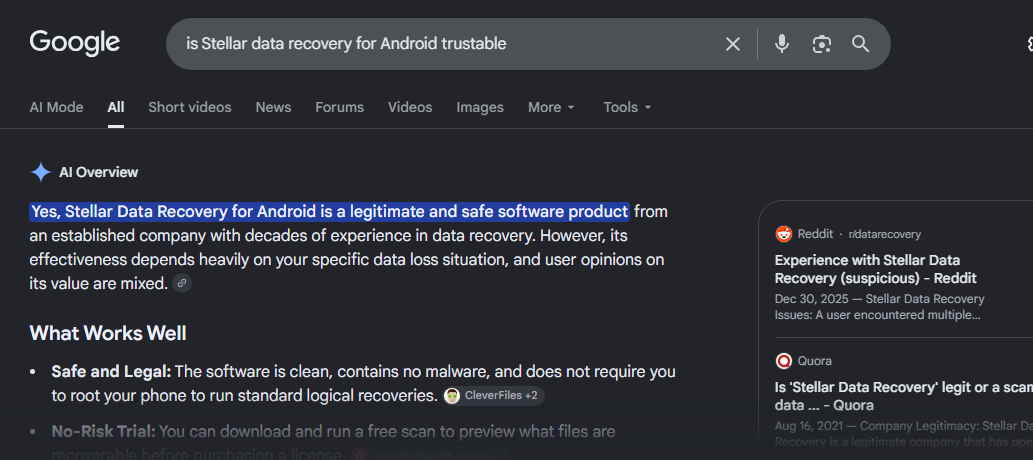Click the link chain icon after summary
Screen dimensions: 1033x460
182,283
